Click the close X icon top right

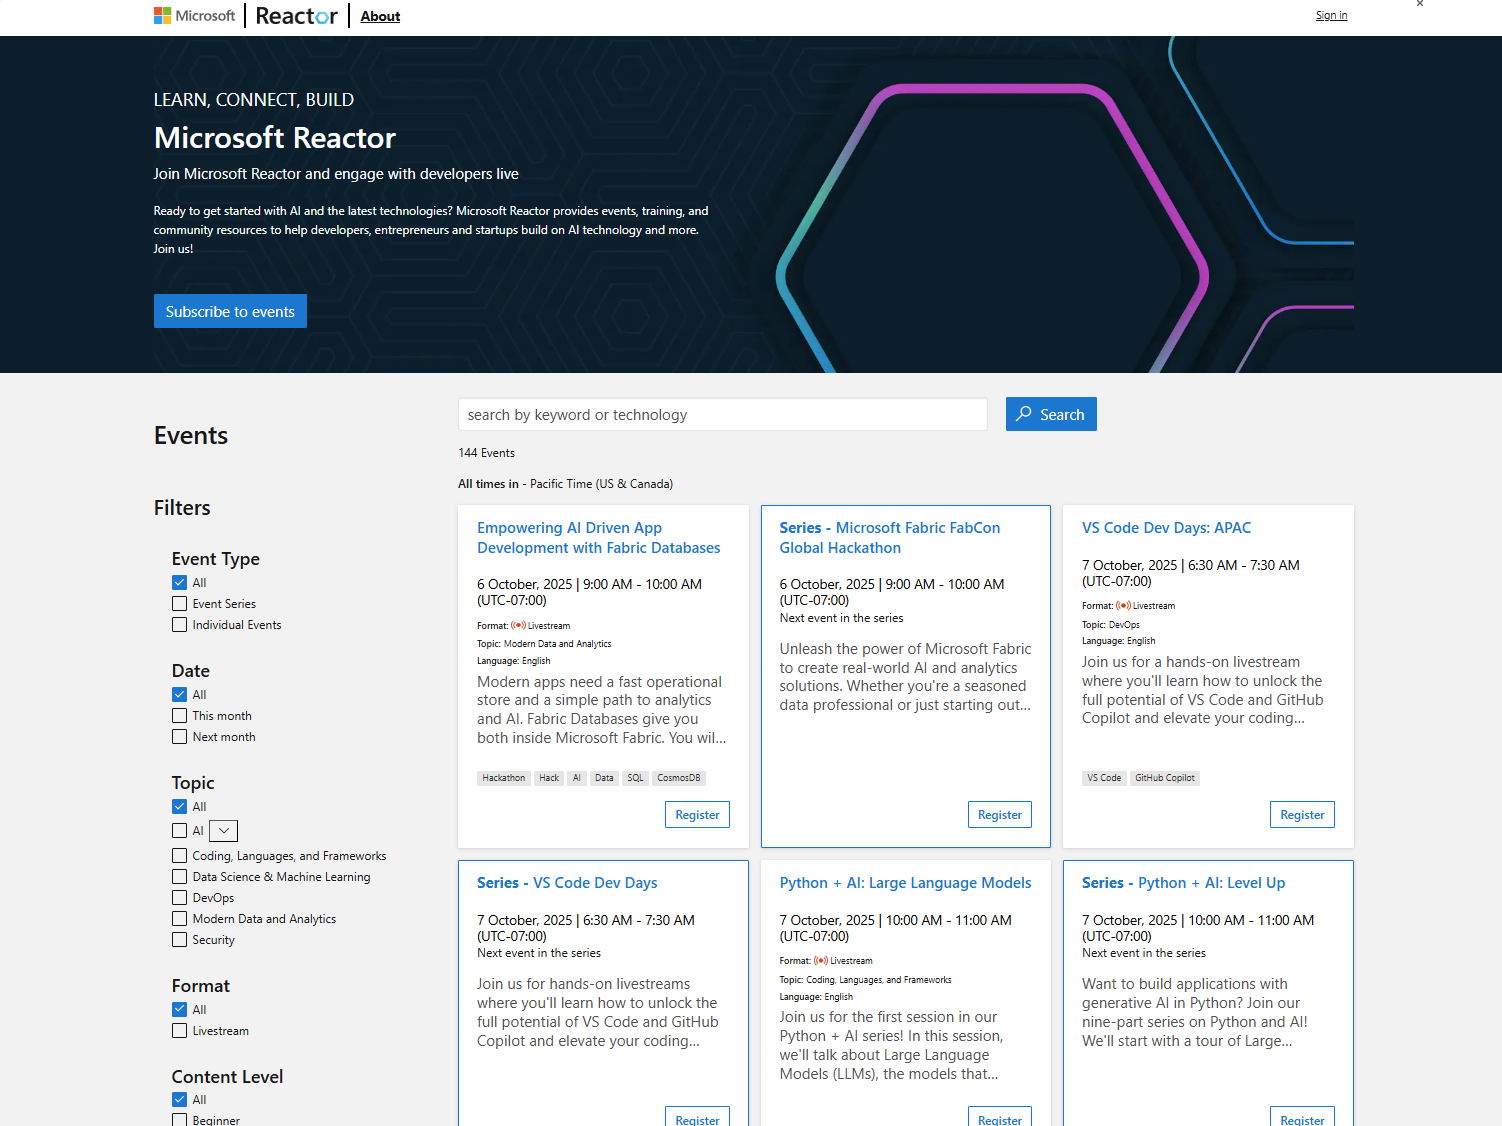pyautogui.click(x=1419, y=4)
